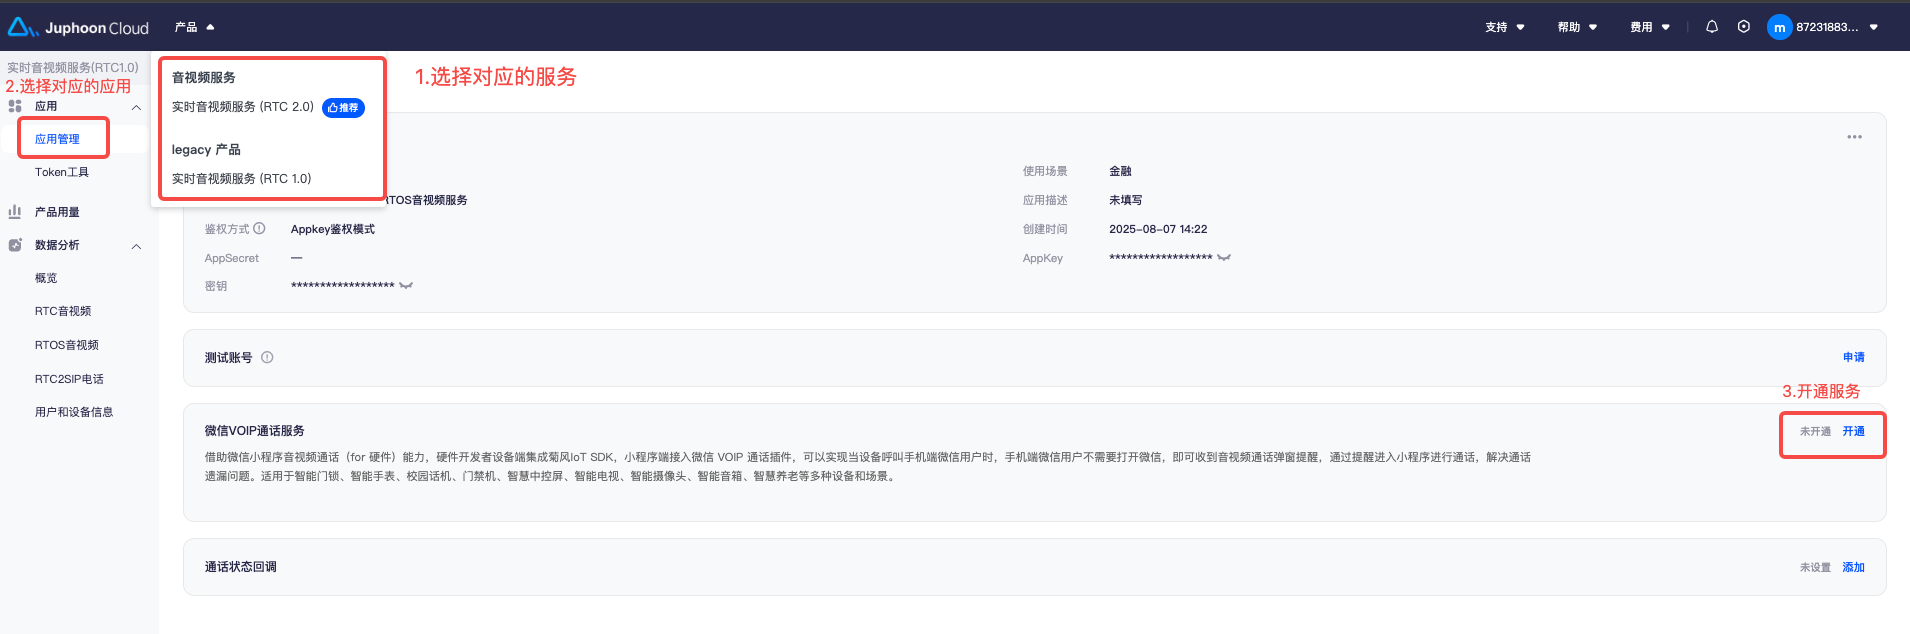Click the blue 推荐 badge
This screenshot has width=1910, height=634.
coord(343,108)
